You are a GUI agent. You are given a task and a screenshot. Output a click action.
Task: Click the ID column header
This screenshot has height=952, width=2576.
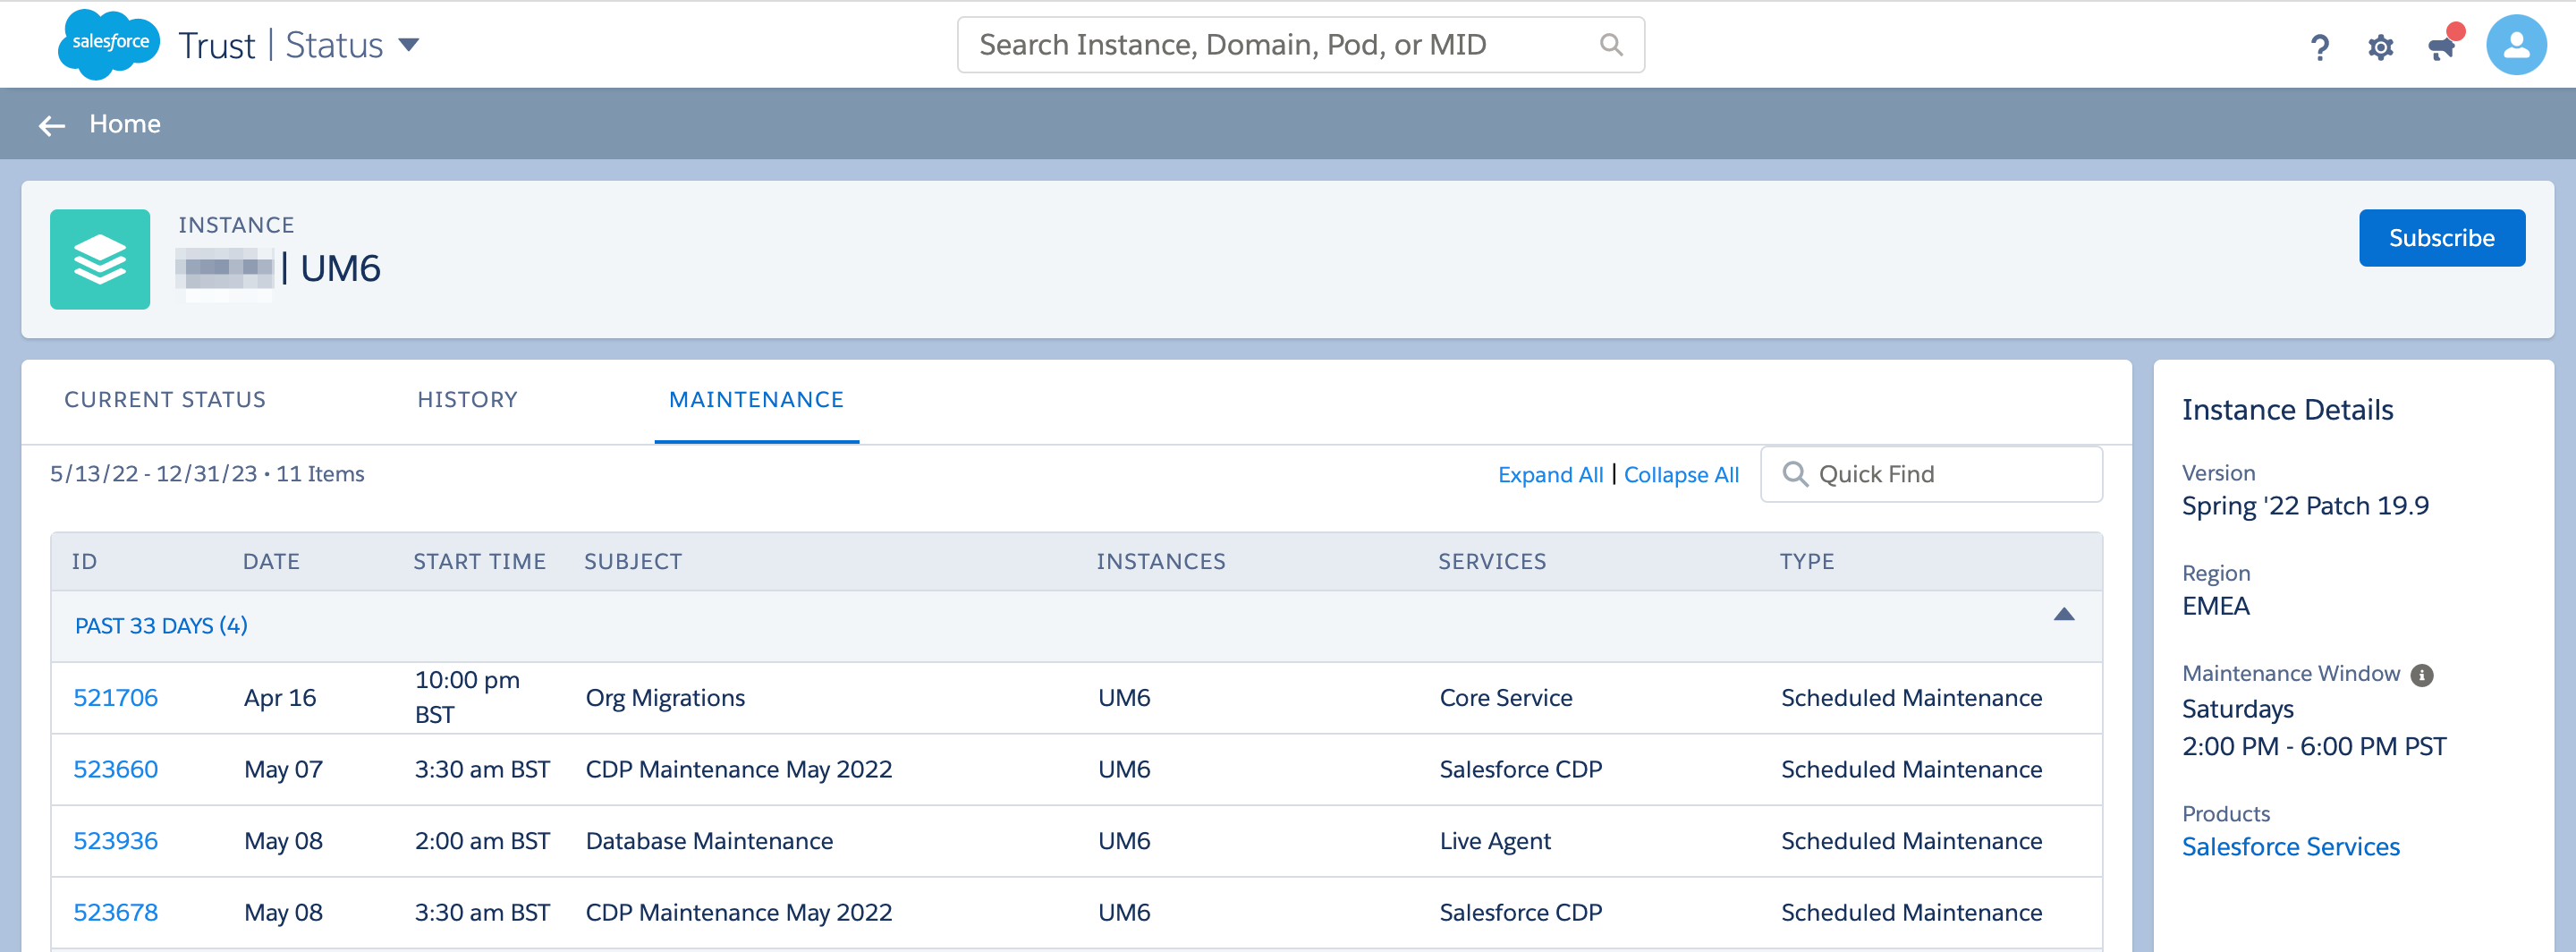click(x=84, y=562)
